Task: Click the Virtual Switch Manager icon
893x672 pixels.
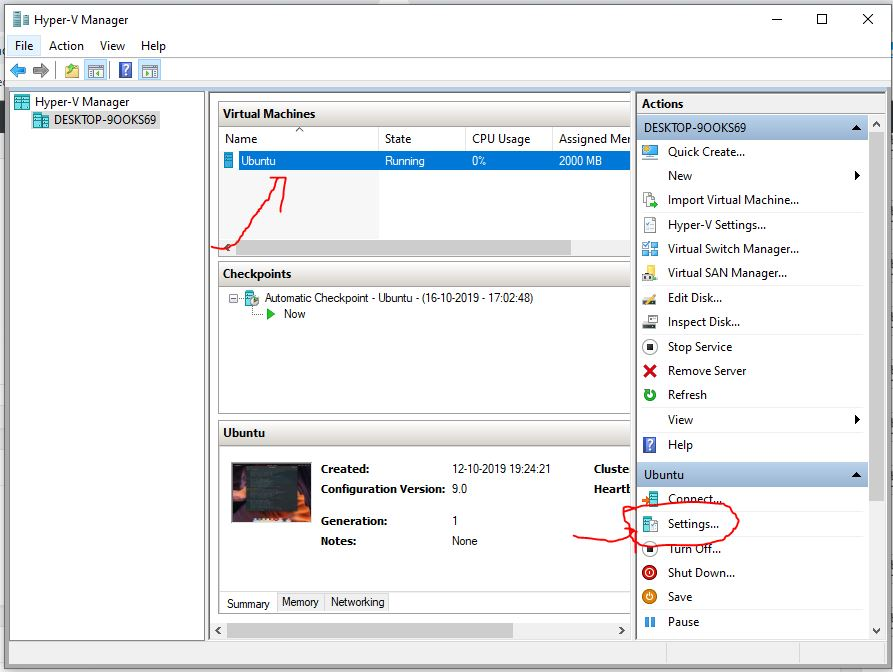Action: pos(650,249)
